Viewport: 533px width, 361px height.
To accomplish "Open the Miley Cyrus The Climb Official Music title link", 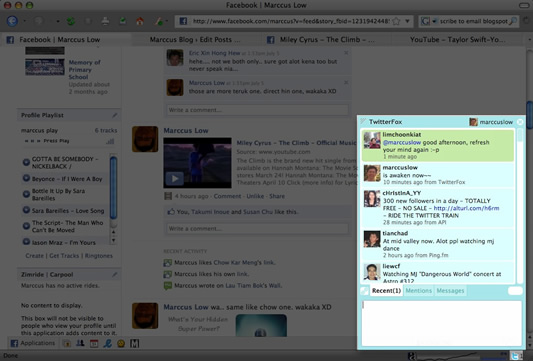I will (x=296, y=143).
